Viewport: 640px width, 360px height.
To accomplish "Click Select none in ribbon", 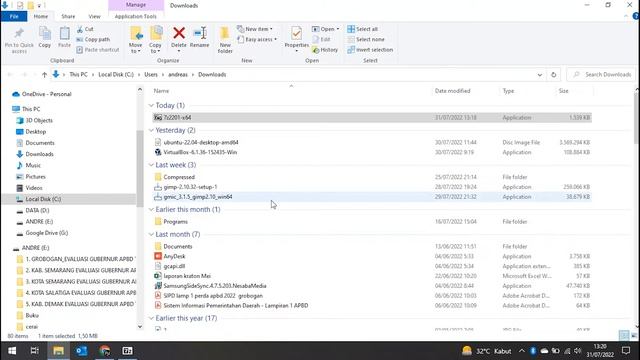I will tap(366, 40).
